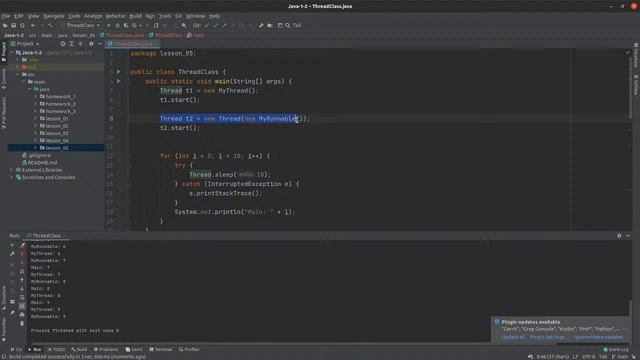Click Expand All in the Project panel header

tap(71, 44)
